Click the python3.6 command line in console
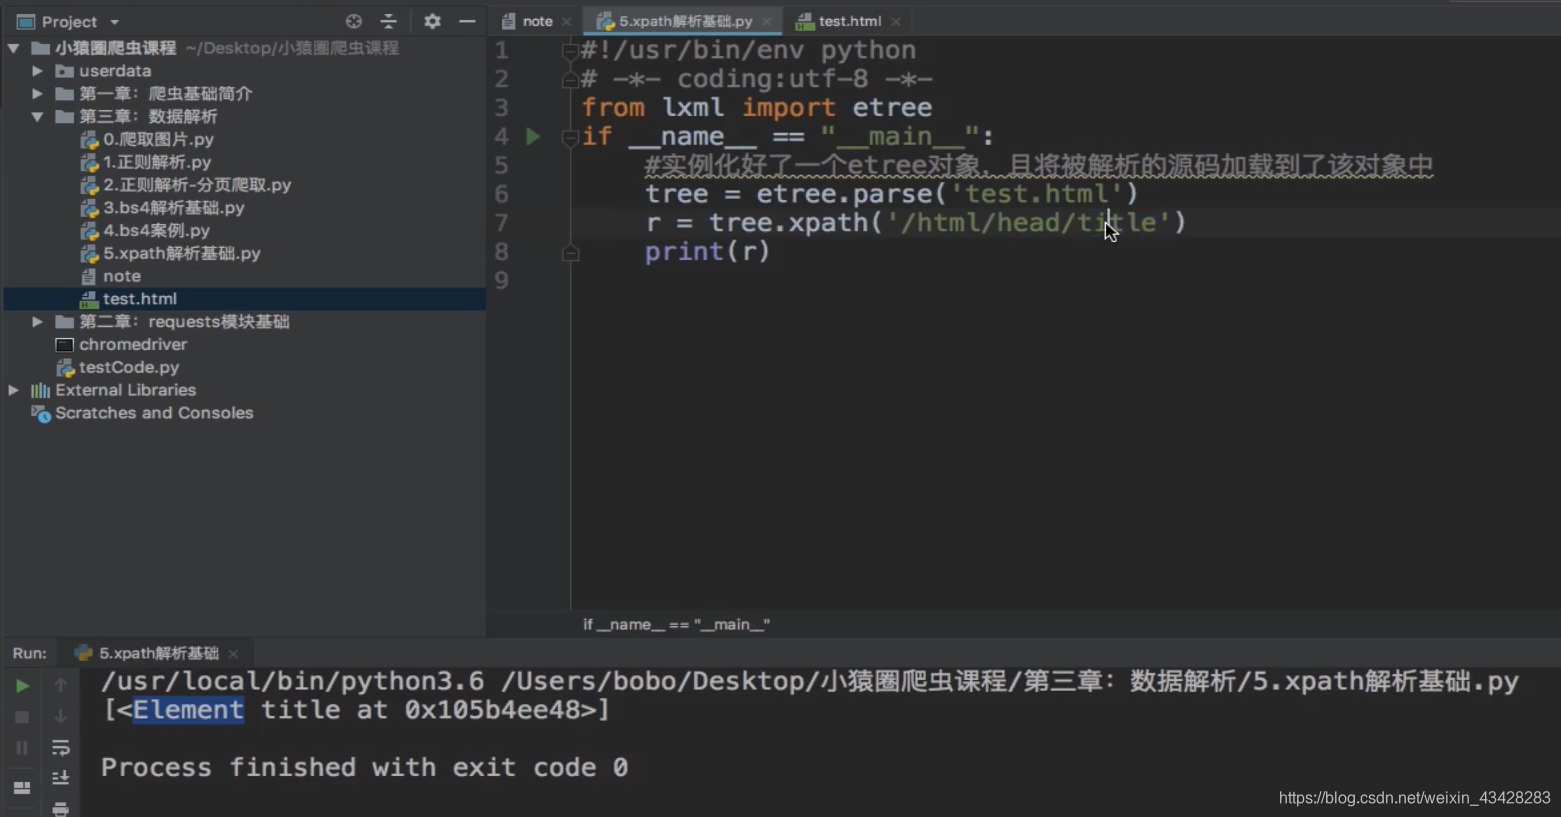This screenshot has width=1561, height=817. point(810,681)
